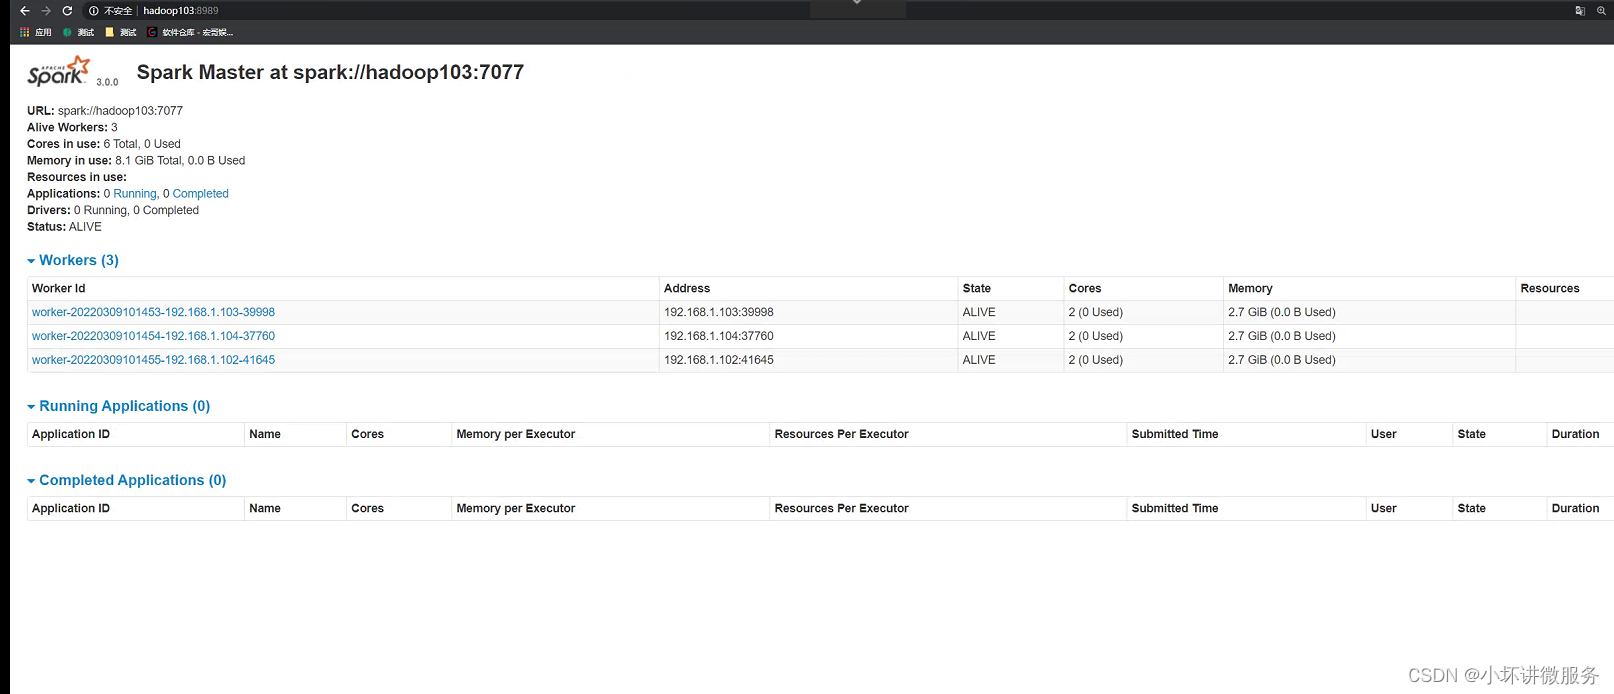The width and height of the screenshot is (1614, 694).
Task: Click the Memory in use summary line
Action: point(136,160)
